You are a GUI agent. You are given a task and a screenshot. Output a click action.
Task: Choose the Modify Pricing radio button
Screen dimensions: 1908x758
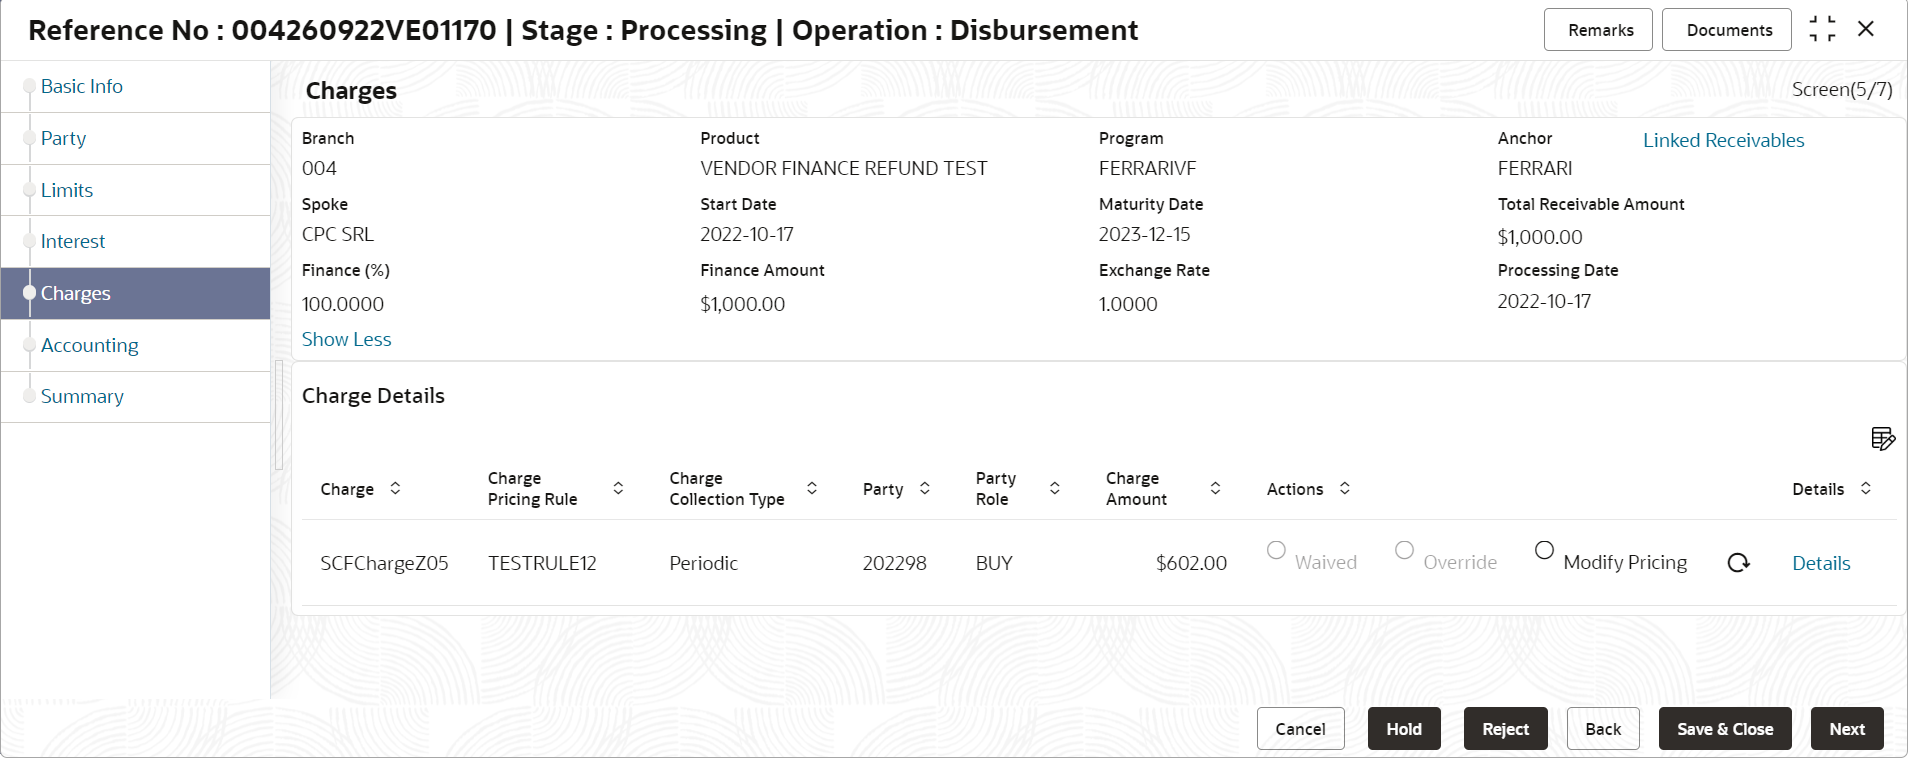[1544, 550]
